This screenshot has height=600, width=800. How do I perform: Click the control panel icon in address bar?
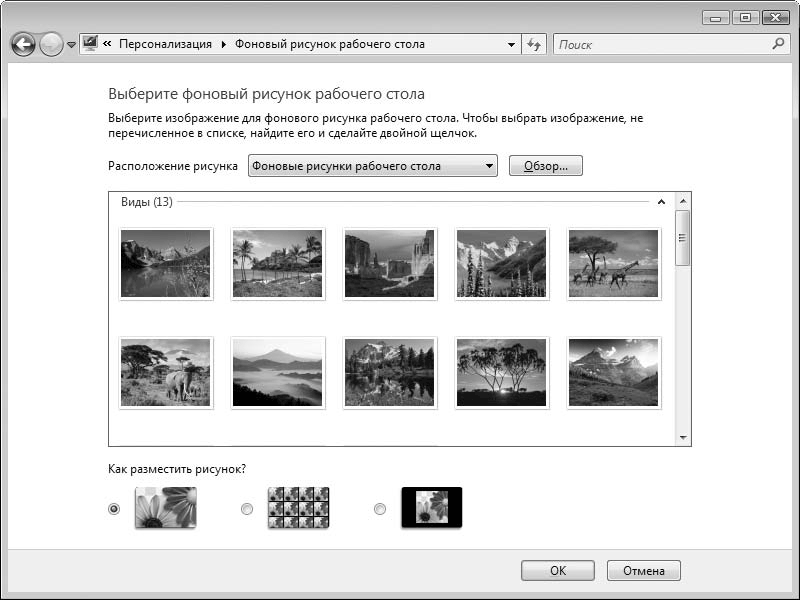pyautogui.click(x=90, y=43)
